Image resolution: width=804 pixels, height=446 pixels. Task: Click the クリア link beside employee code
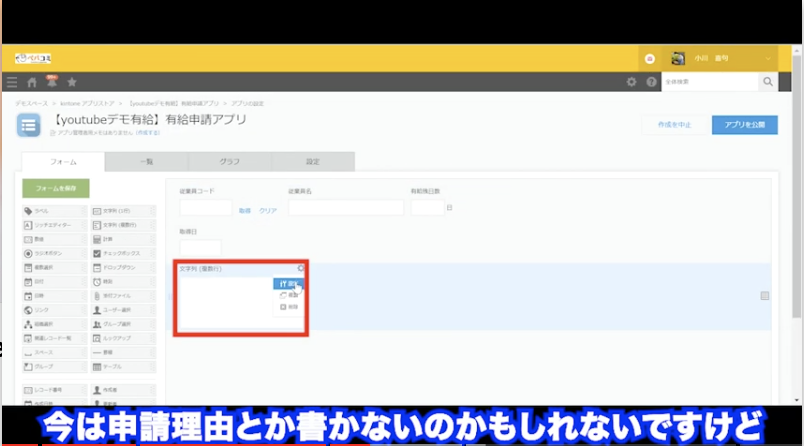click(268, 211)
